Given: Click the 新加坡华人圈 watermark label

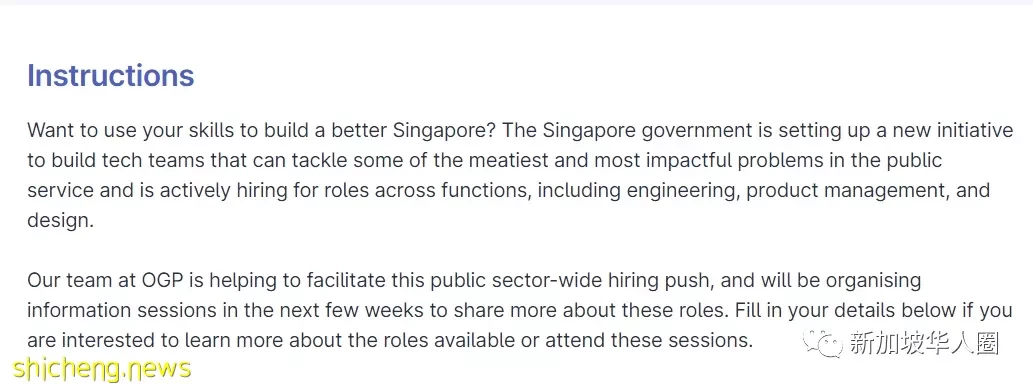Looking at the screenshot, I should 924,343.
